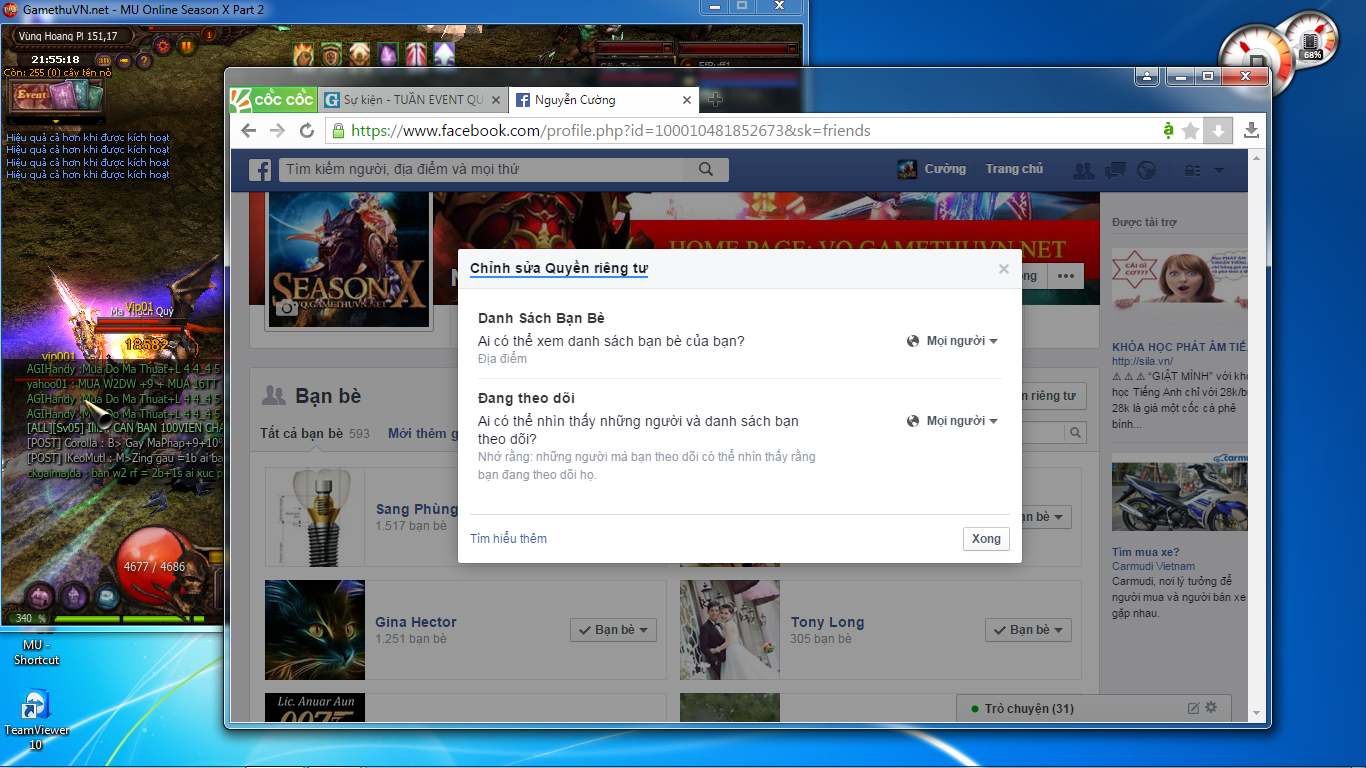Click the Xong button

click(x=986, y=539)
